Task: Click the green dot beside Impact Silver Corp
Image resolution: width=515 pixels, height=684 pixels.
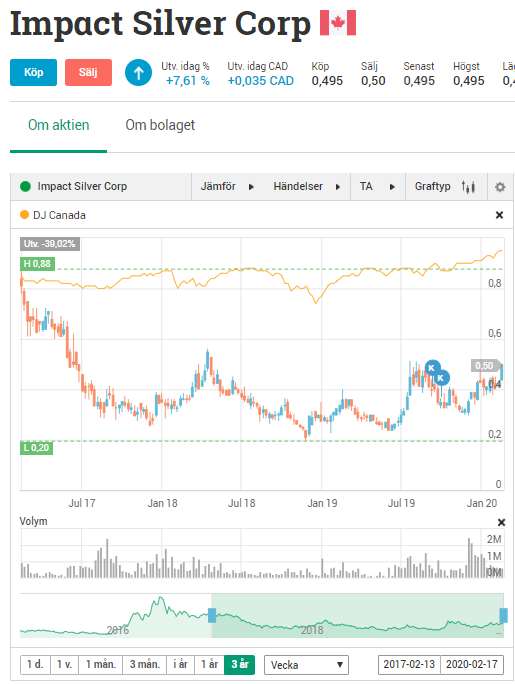Action: coord(25,187)
